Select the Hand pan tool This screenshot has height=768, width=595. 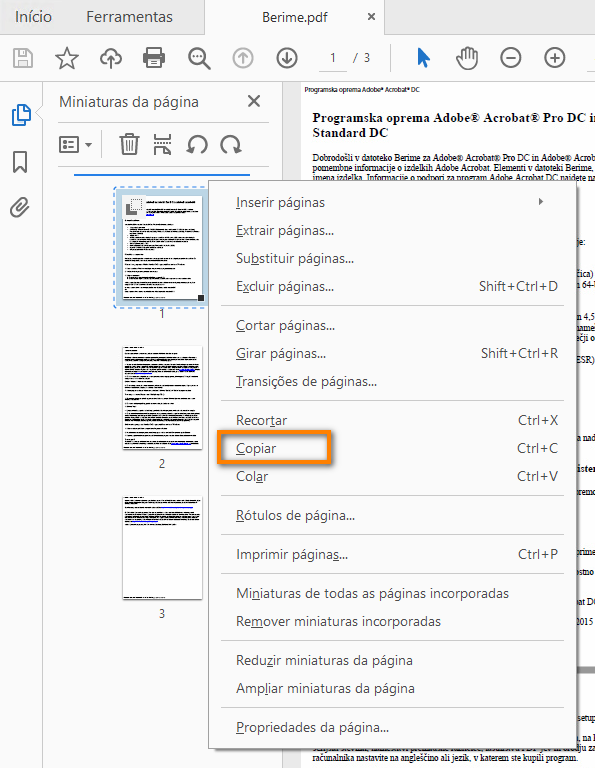click(467, 58)
